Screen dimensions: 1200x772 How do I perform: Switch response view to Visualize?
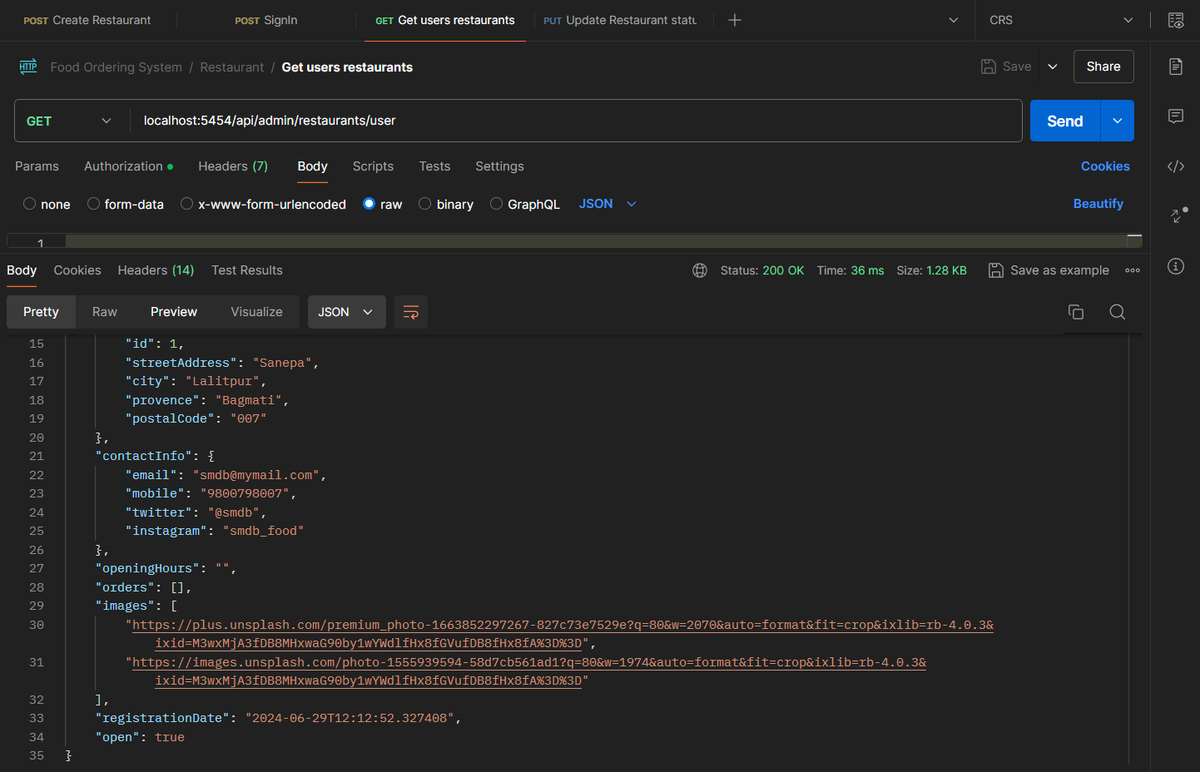pos(257,312)
